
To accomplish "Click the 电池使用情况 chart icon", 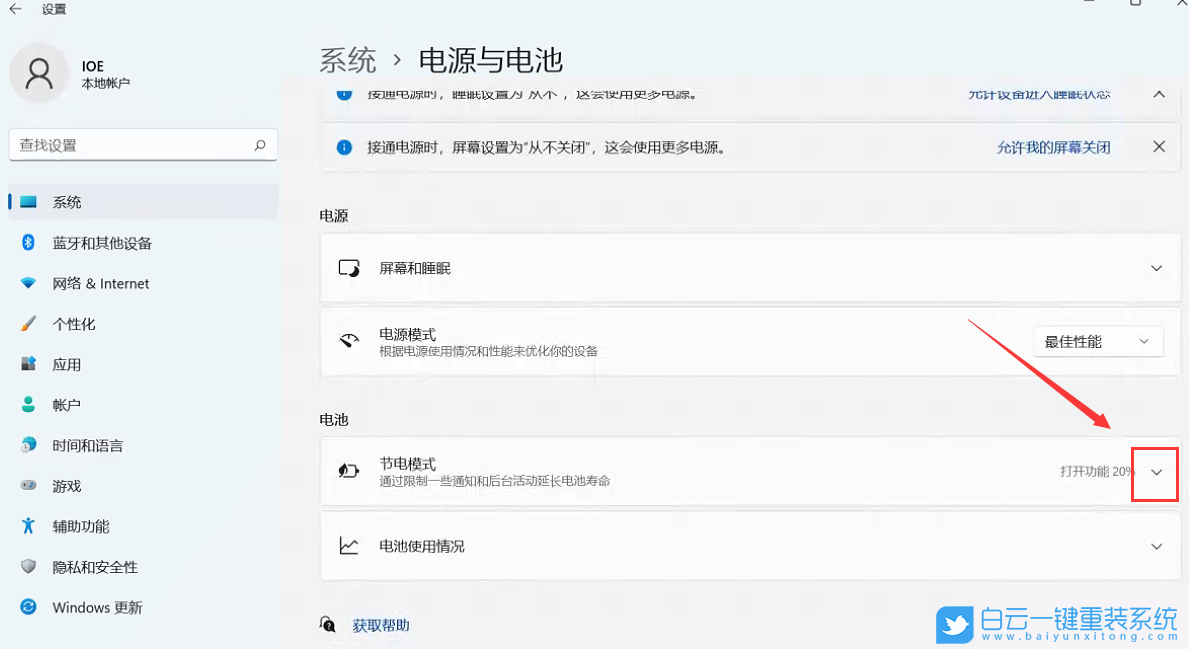I will 348,546.
